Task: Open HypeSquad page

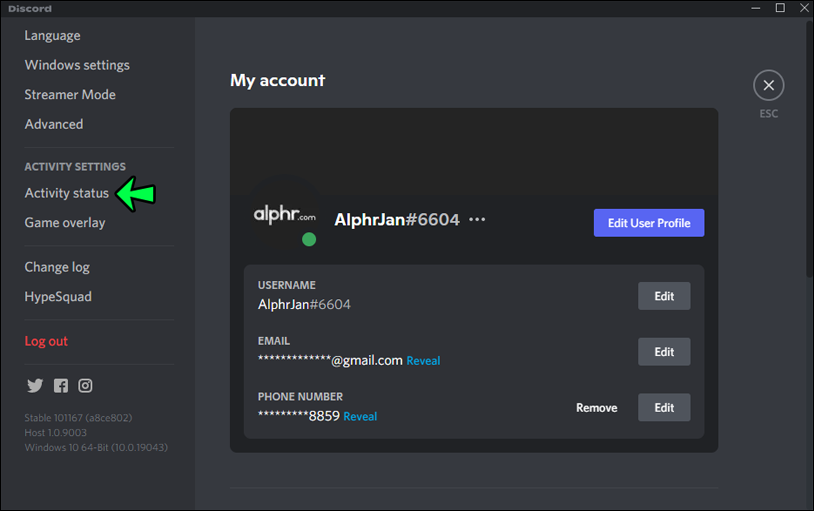Action: [58, 297]
